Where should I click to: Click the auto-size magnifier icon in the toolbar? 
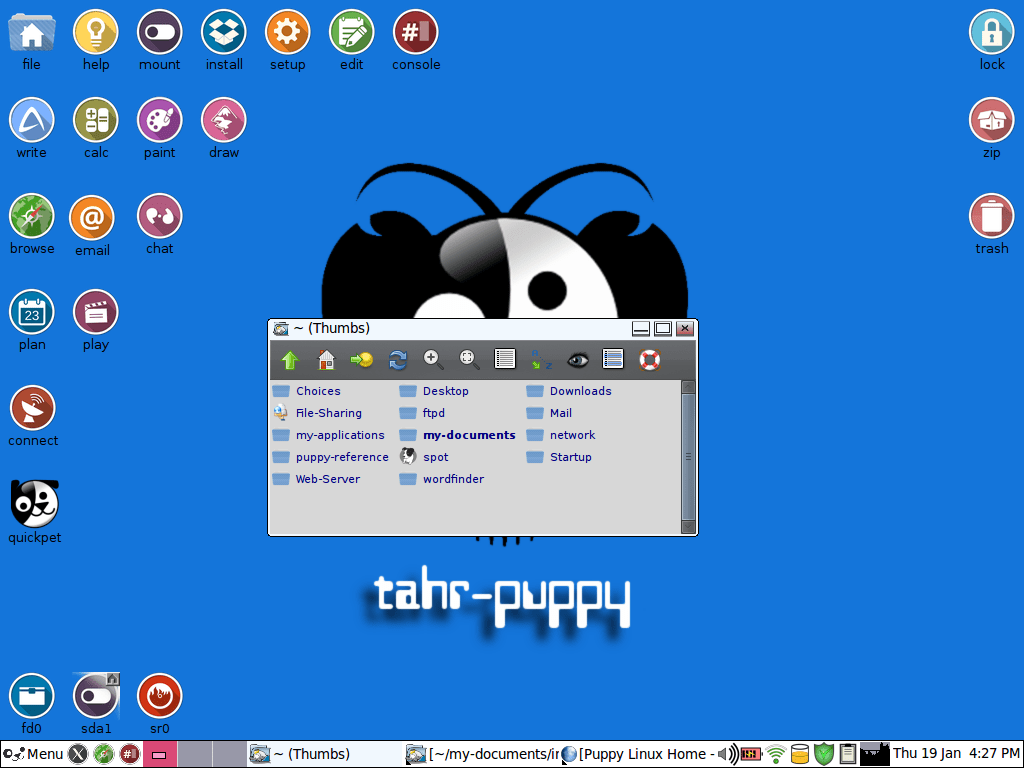pos(469,360)
